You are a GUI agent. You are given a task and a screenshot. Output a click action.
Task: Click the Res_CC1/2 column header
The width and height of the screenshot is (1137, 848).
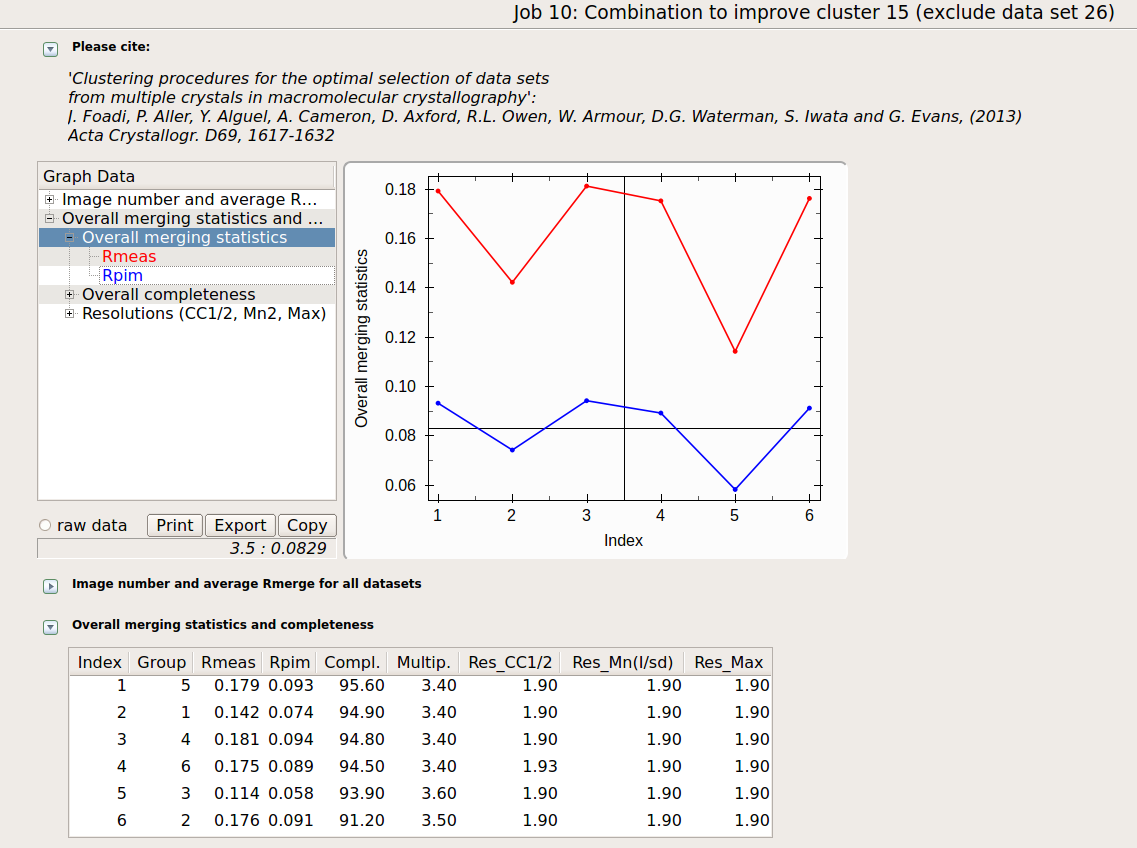click(510, 662)
